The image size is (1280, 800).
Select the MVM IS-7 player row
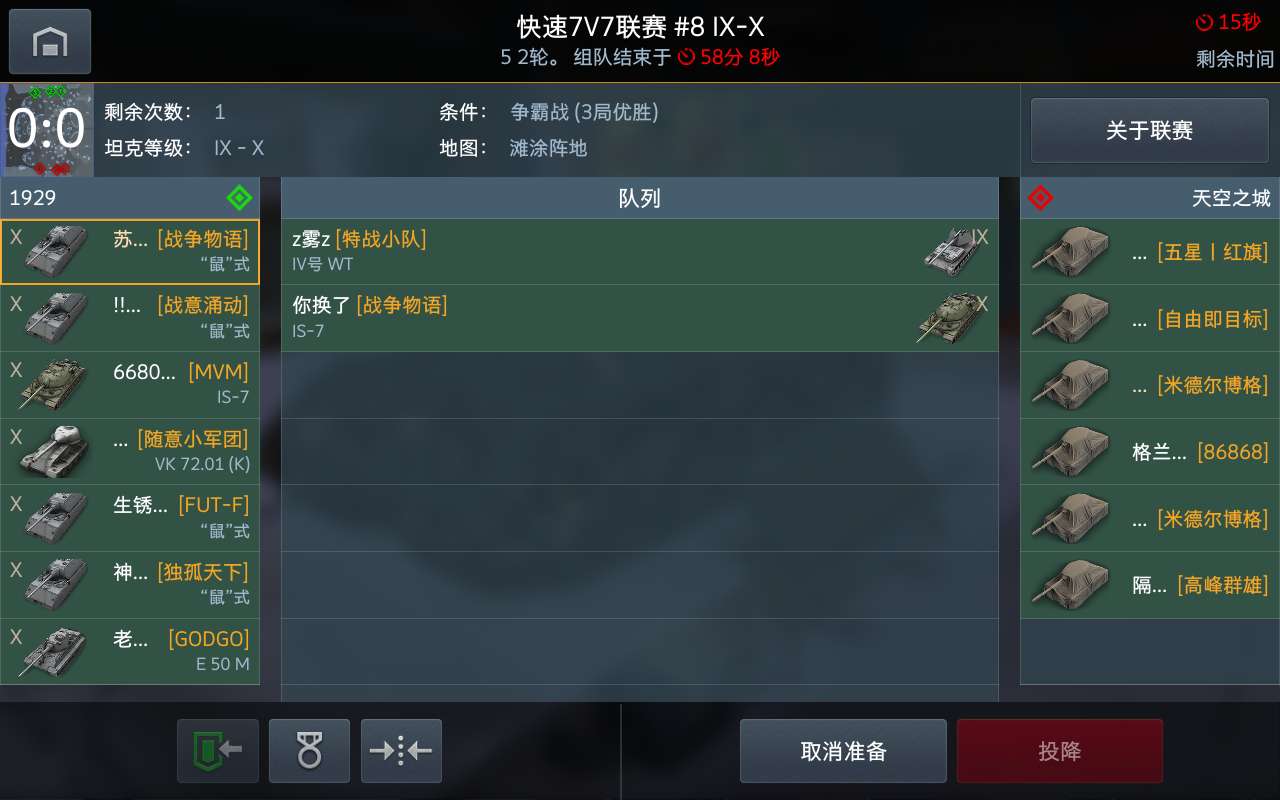(x=130, y=385)
